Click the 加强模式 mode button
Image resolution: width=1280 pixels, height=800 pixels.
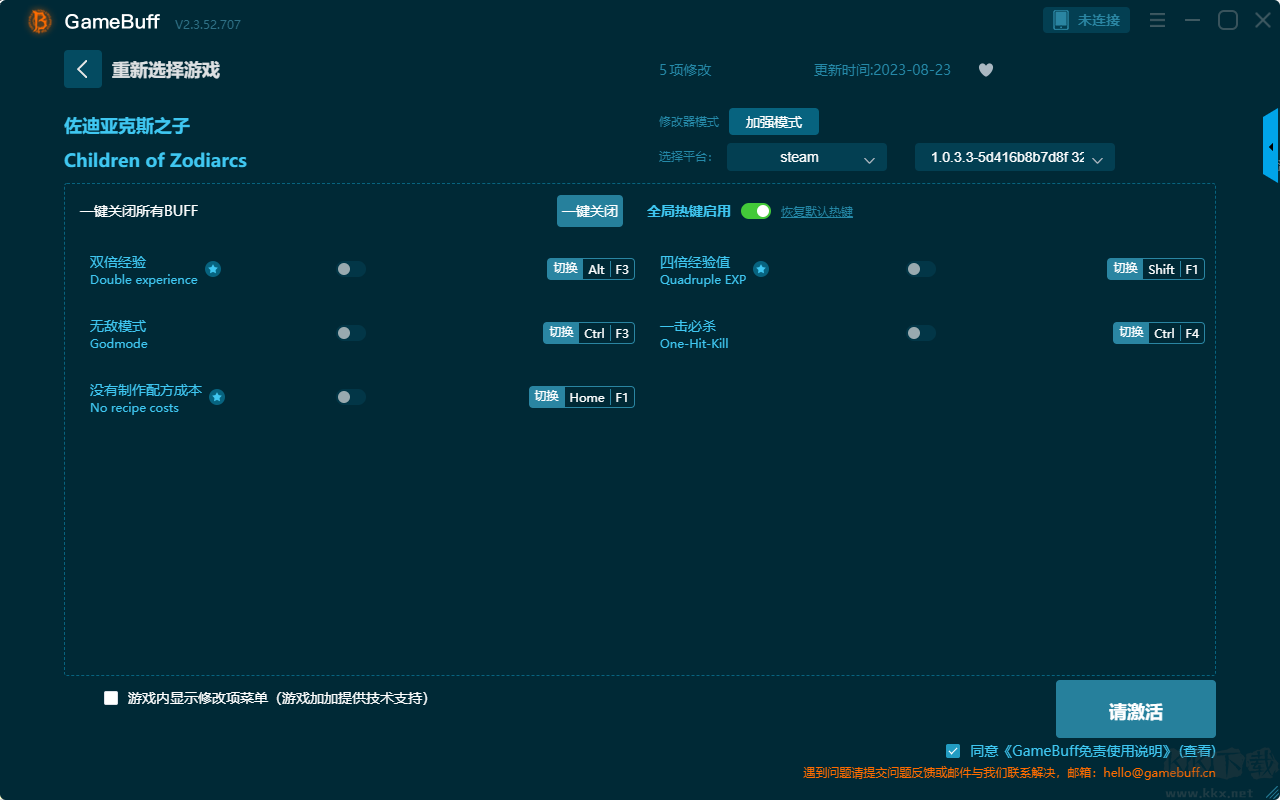tap(774, 122)
